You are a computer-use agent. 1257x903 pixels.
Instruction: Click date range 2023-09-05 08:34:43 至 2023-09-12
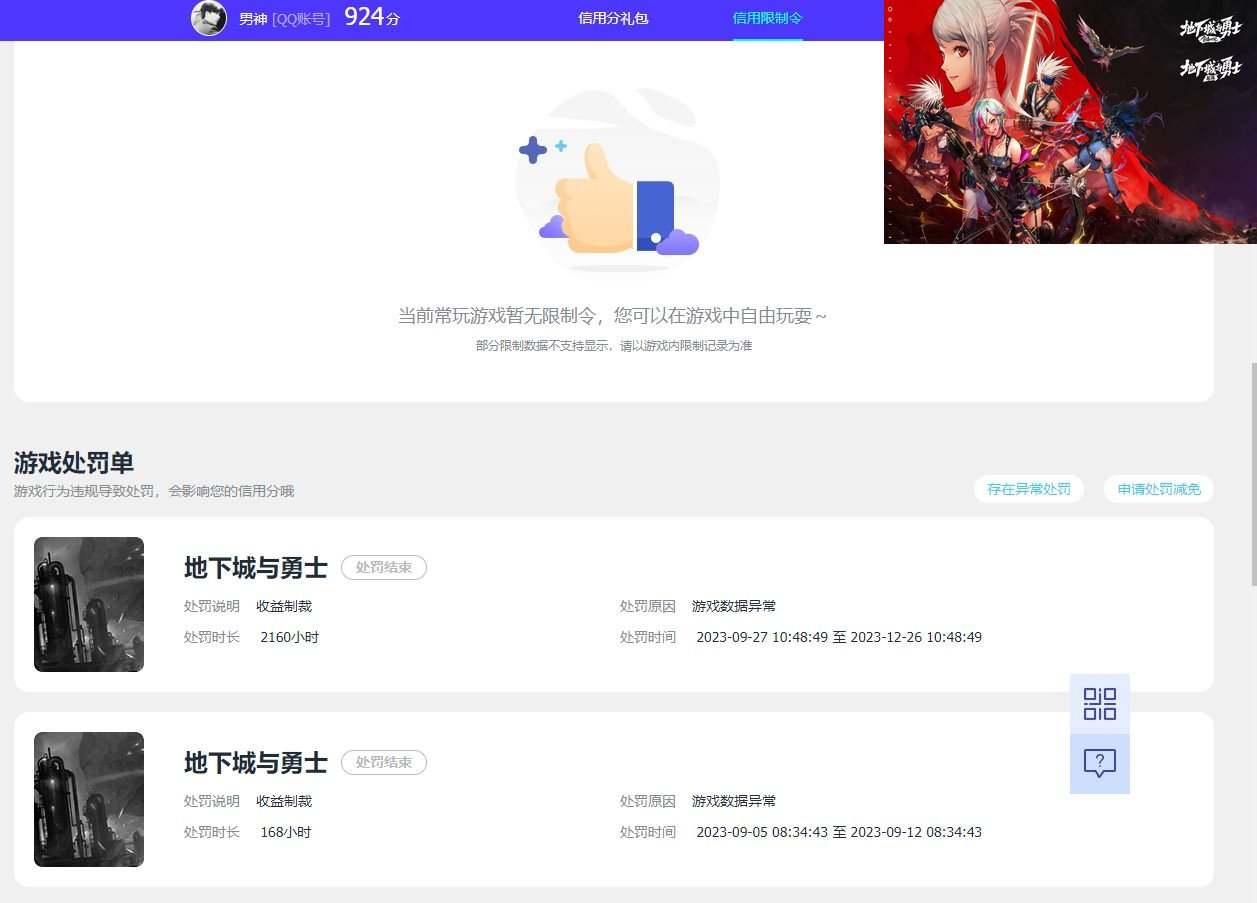839,832
